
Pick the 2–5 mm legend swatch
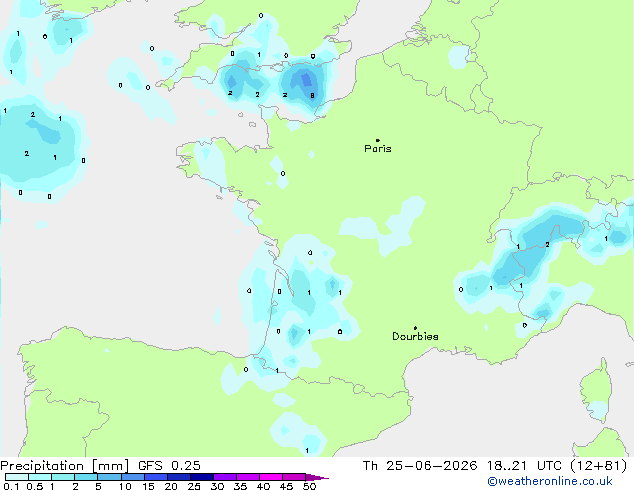86,477
